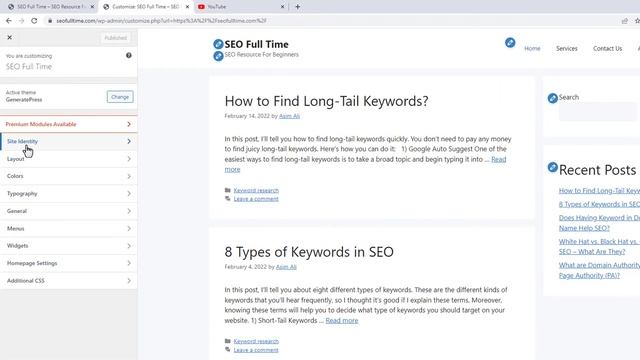640x360 pixels.
Task: Click the browser forward arrow
Action: pos(21,20)
